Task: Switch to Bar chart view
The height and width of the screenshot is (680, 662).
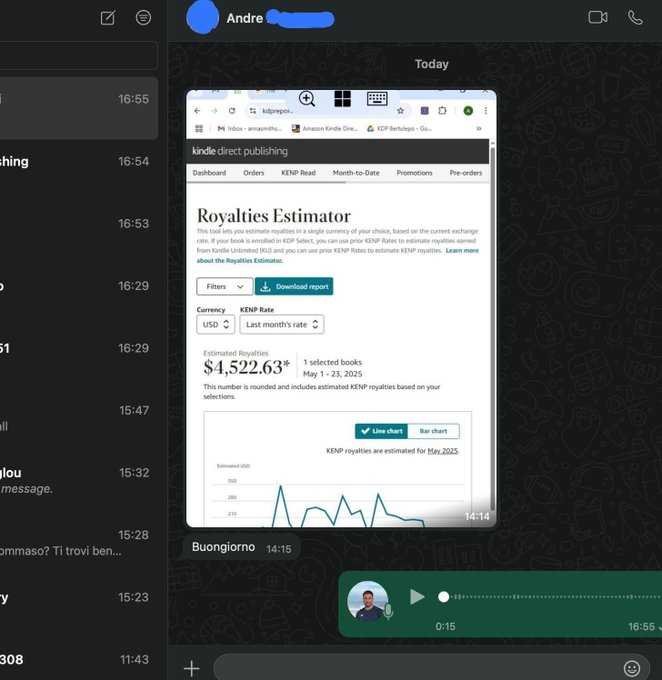Action: click(433, 431)
